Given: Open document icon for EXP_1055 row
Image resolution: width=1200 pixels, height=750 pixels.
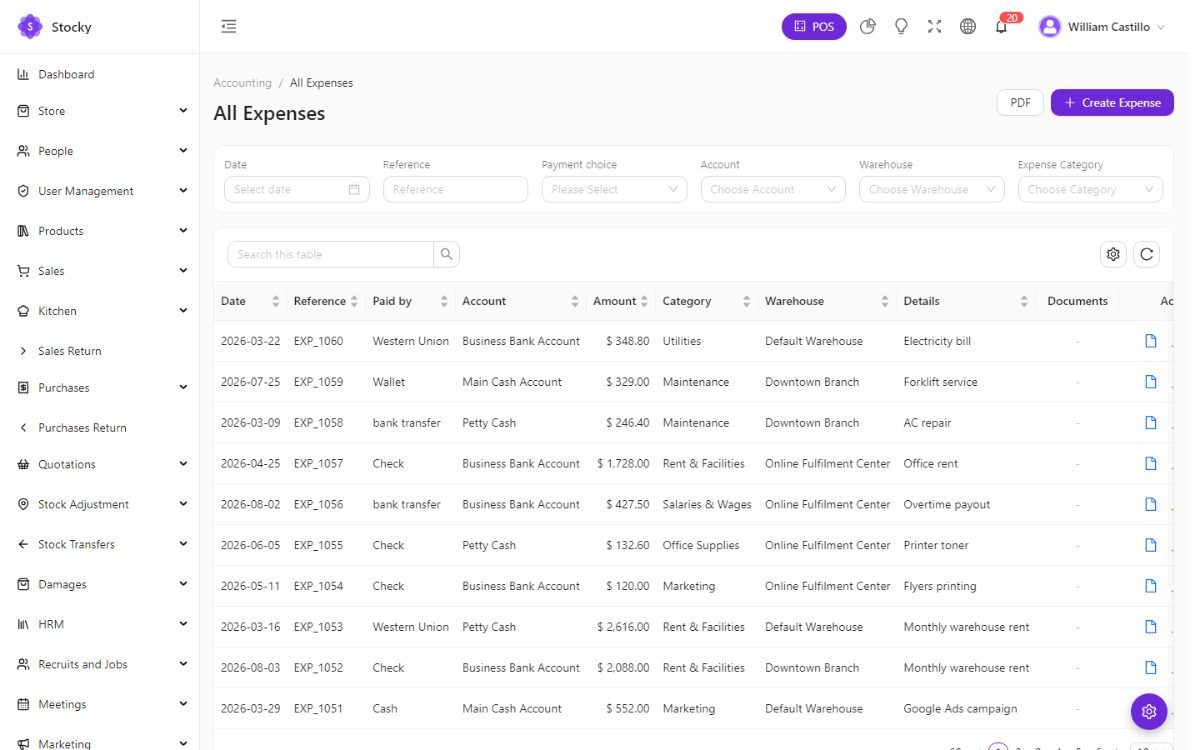Looking at the screenshot, I should (1150, 545).
